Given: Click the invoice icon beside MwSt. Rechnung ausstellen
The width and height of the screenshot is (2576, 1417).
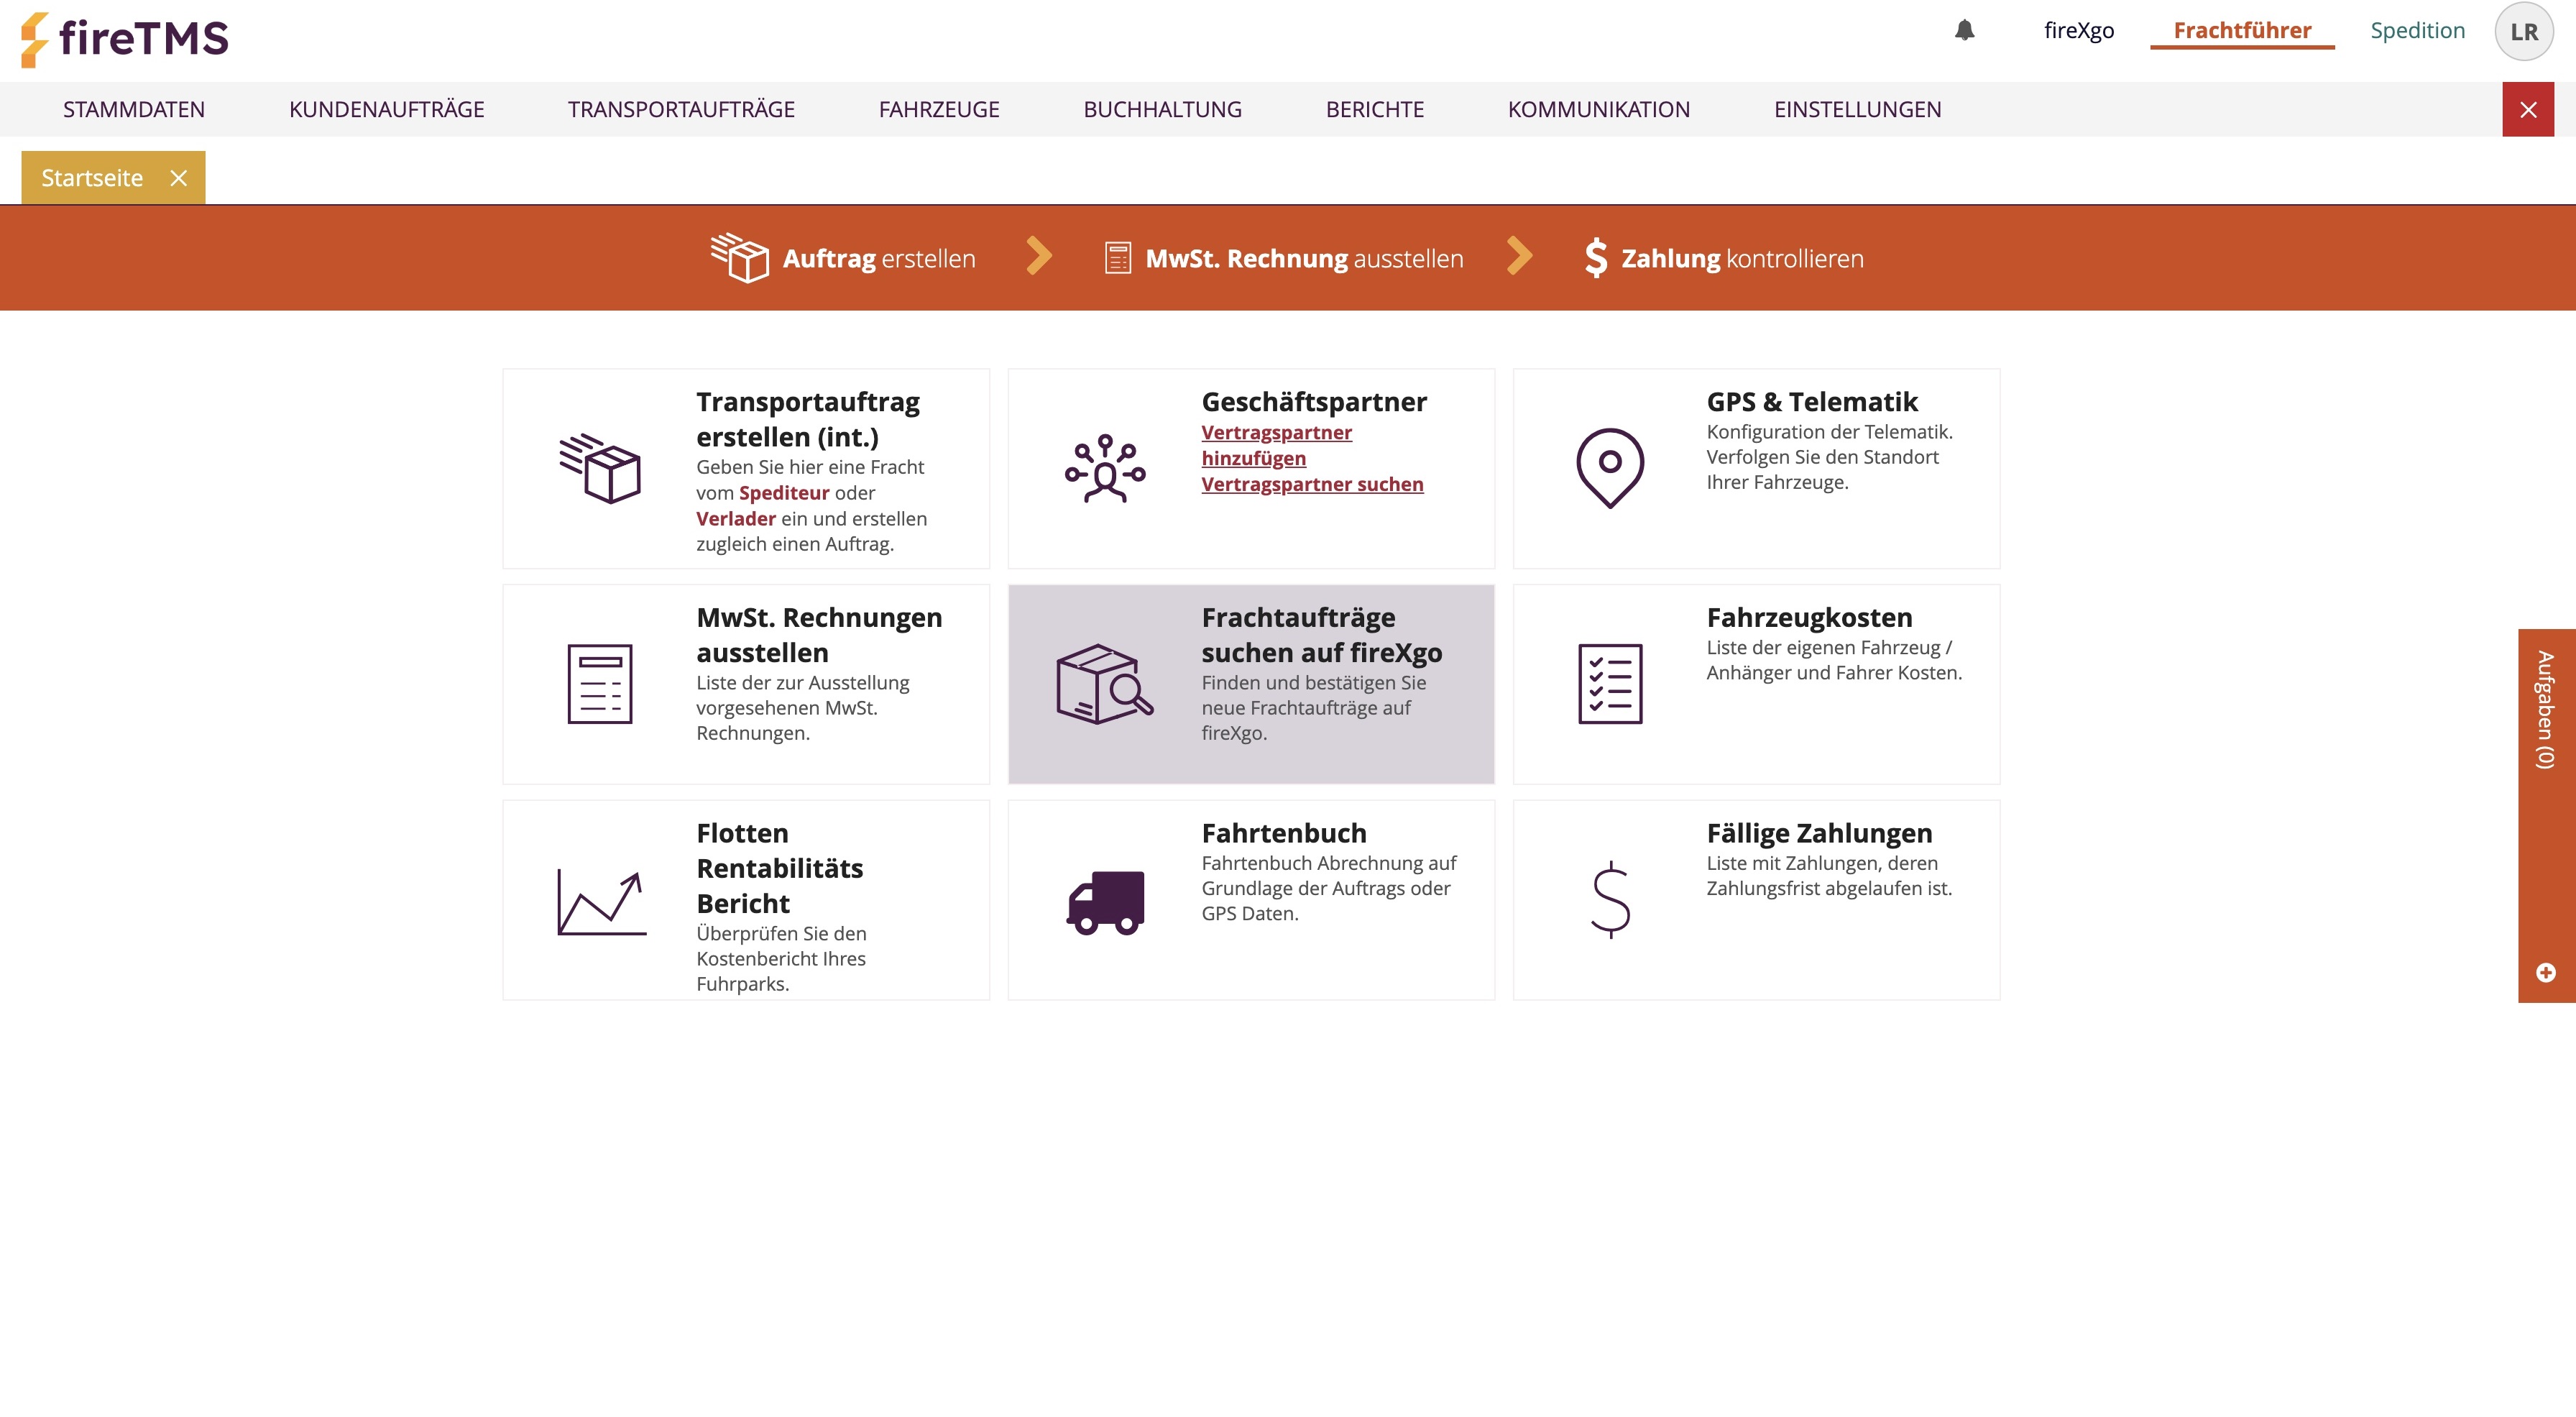Looking at the screenshot, I should [1117, 258].
